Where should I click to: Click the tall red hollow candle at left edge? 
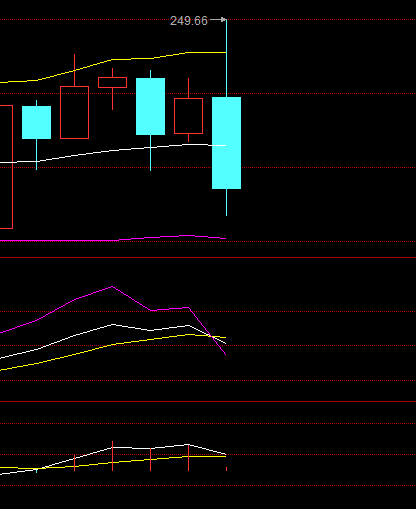pyautogui.click(x=6, y=167)
